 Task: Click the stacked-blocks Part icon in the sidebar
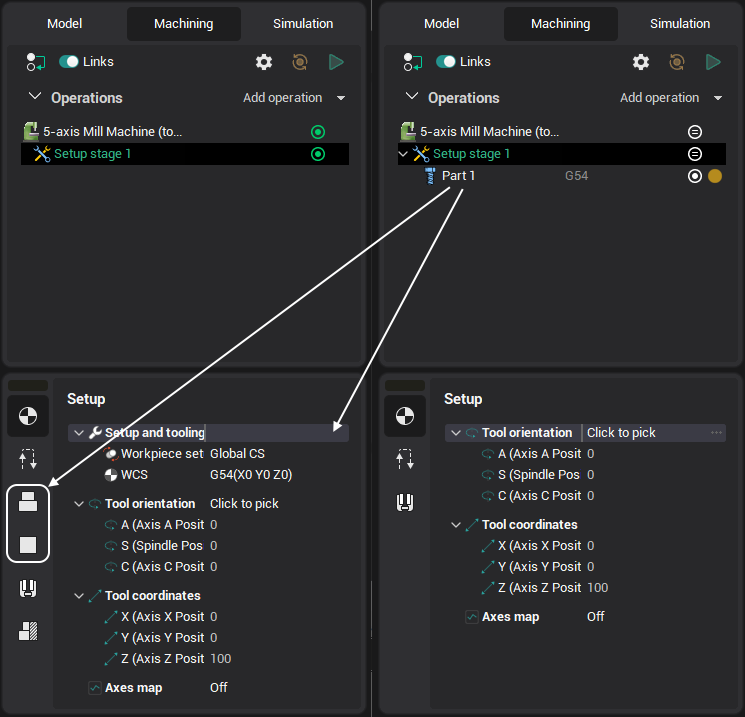pyautogui.click(x=28, y=502)
